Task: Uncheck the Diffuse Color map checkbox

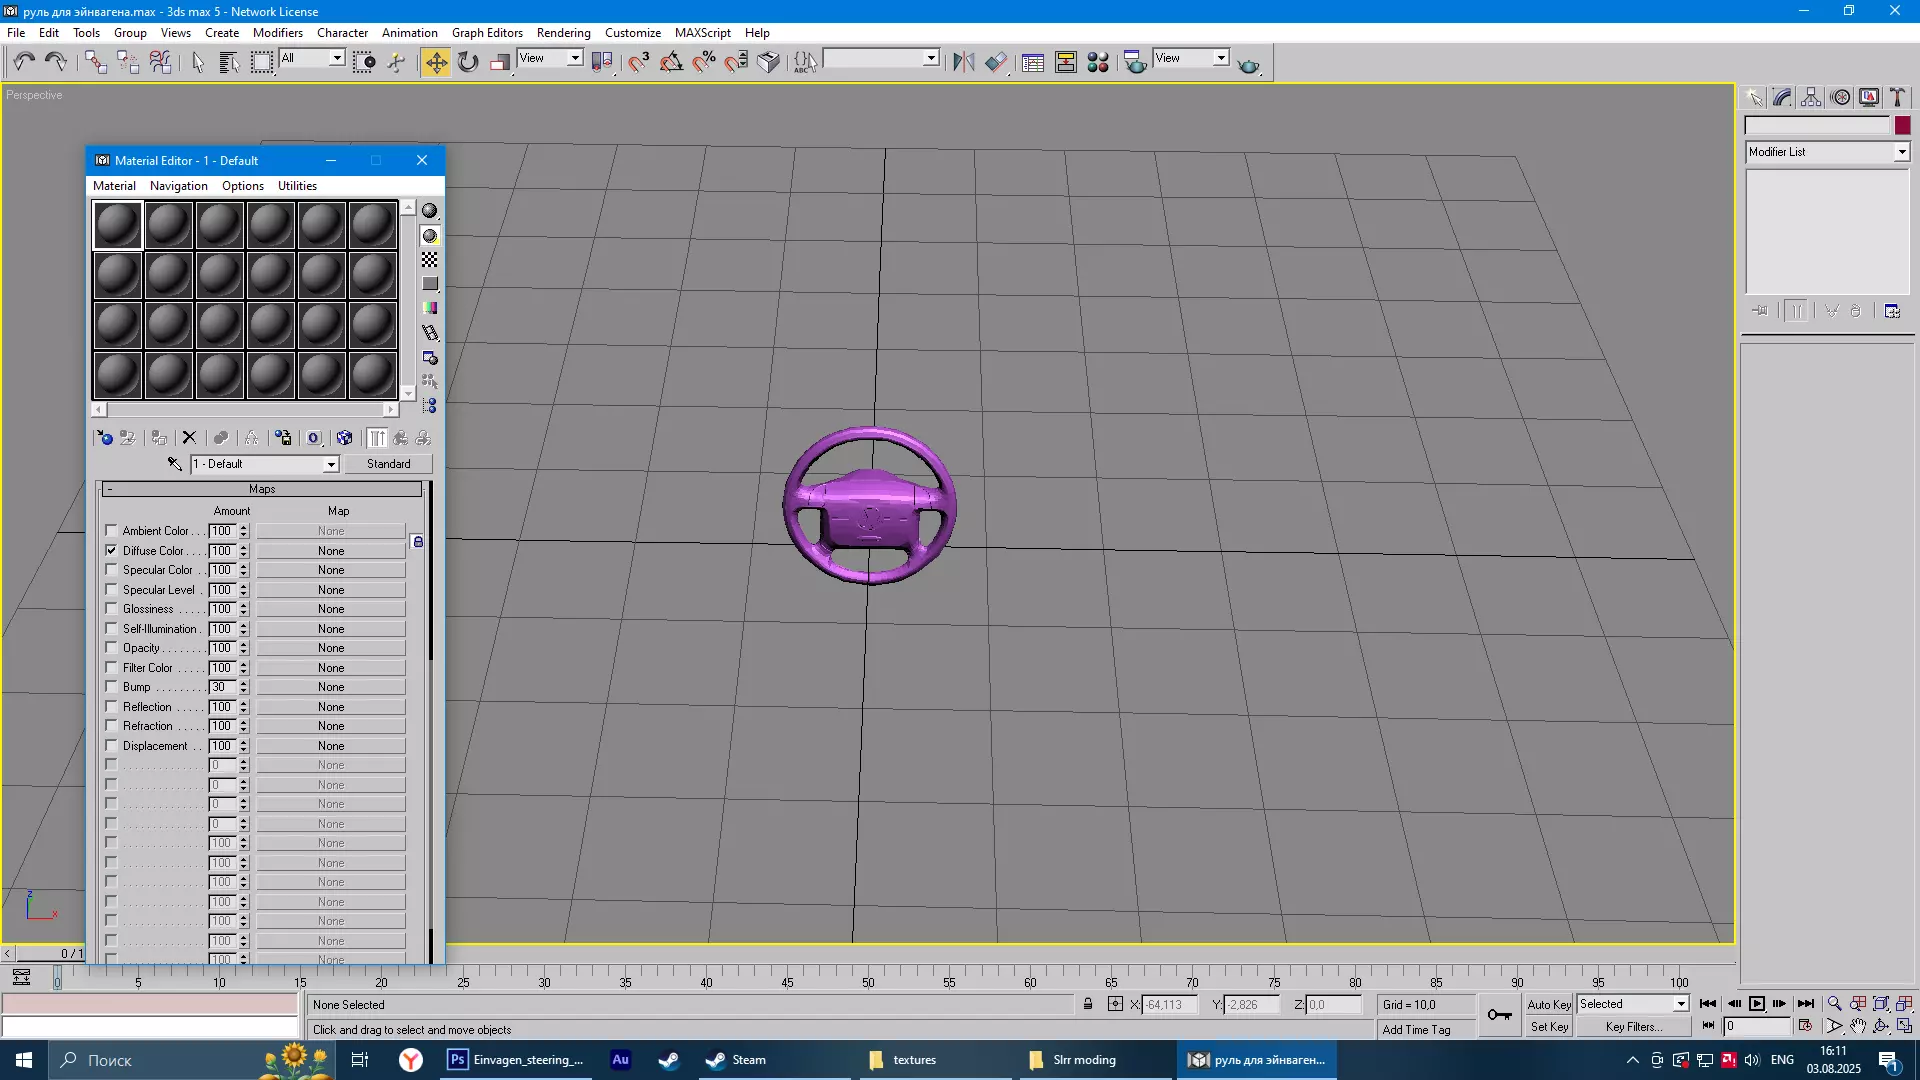Action: click(x=111, y=550)
